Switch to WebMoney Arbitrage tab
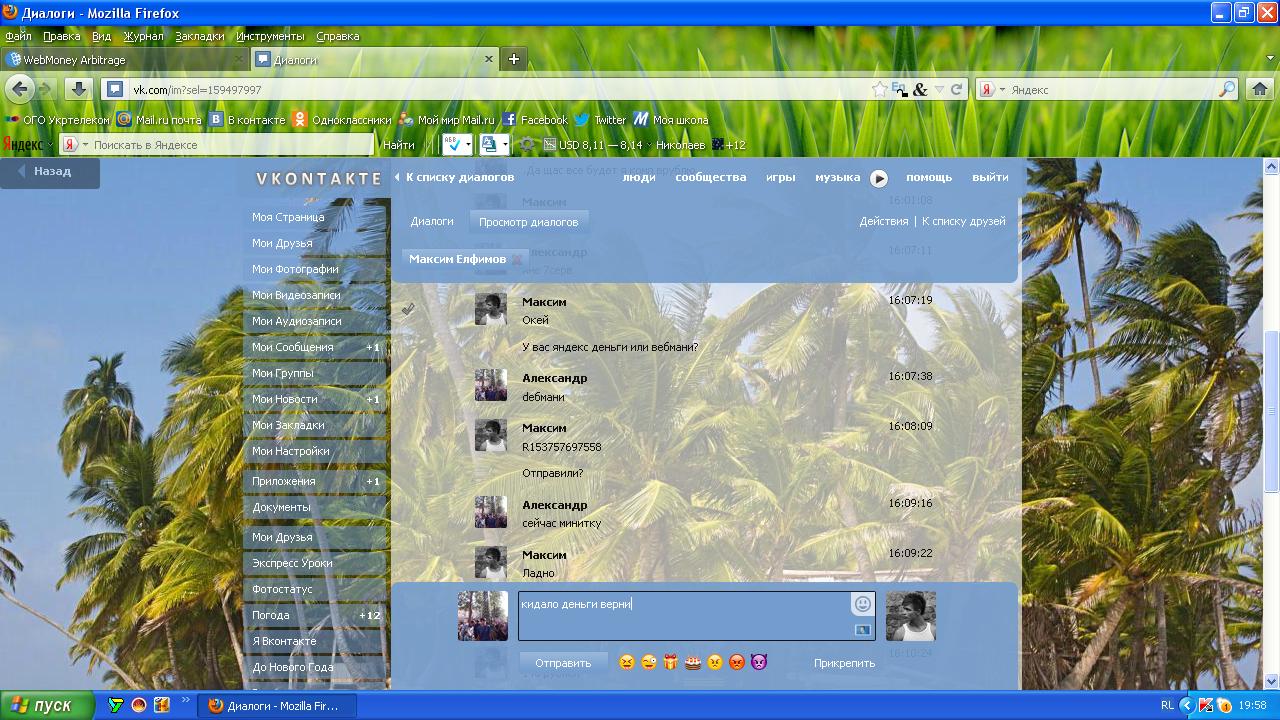This screenshot has height=720, width=1280. coord(124,59)
